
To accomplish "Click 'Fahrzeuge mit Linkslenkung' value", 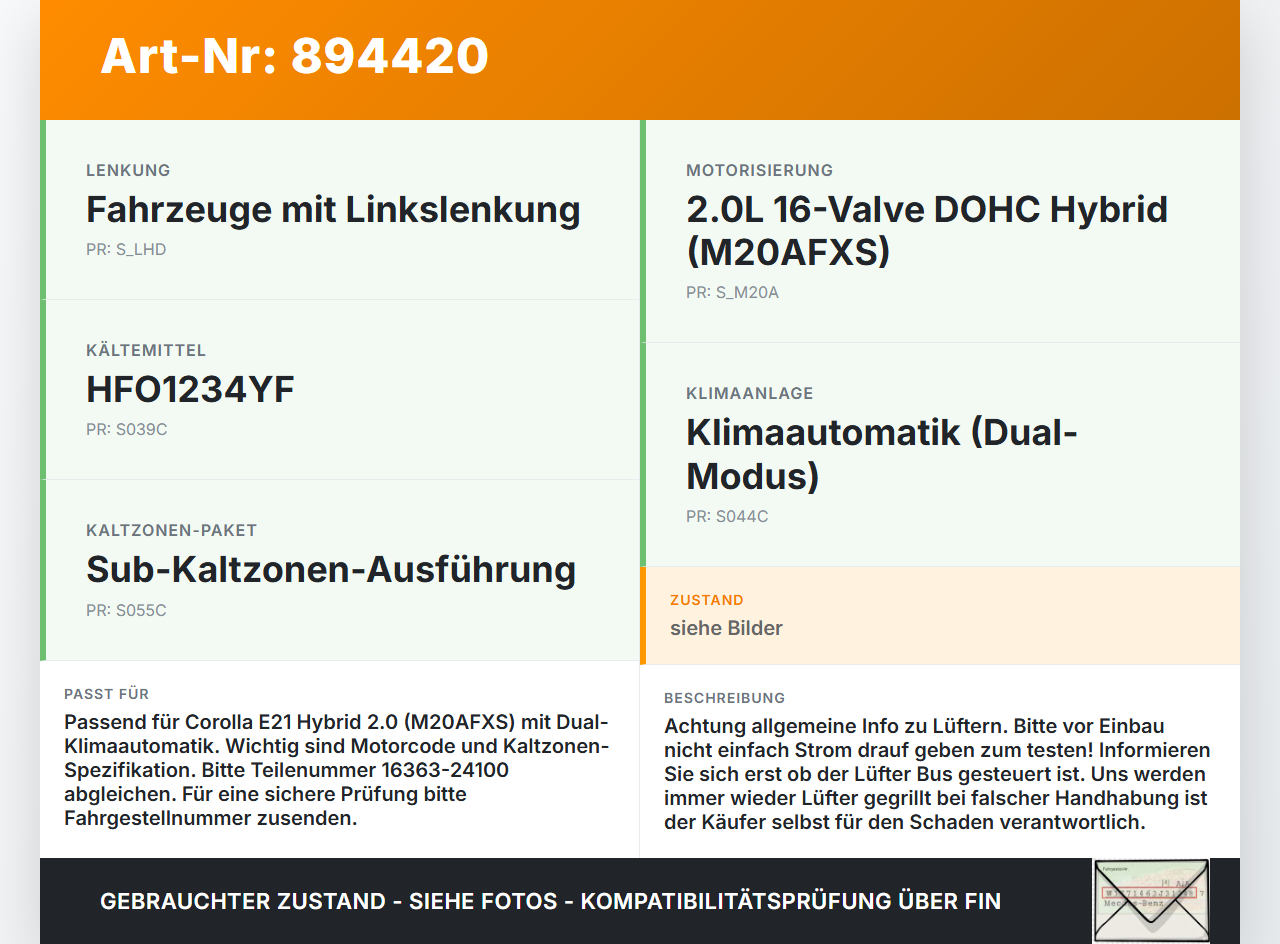I will coord(333,210).
